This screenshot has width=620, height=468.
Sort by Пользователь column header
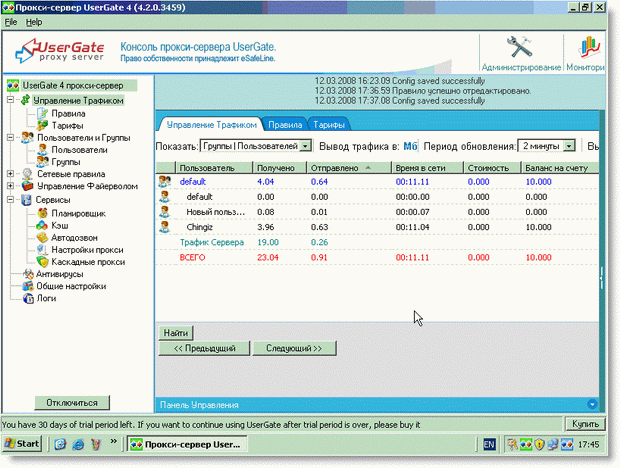click(214, 168)
